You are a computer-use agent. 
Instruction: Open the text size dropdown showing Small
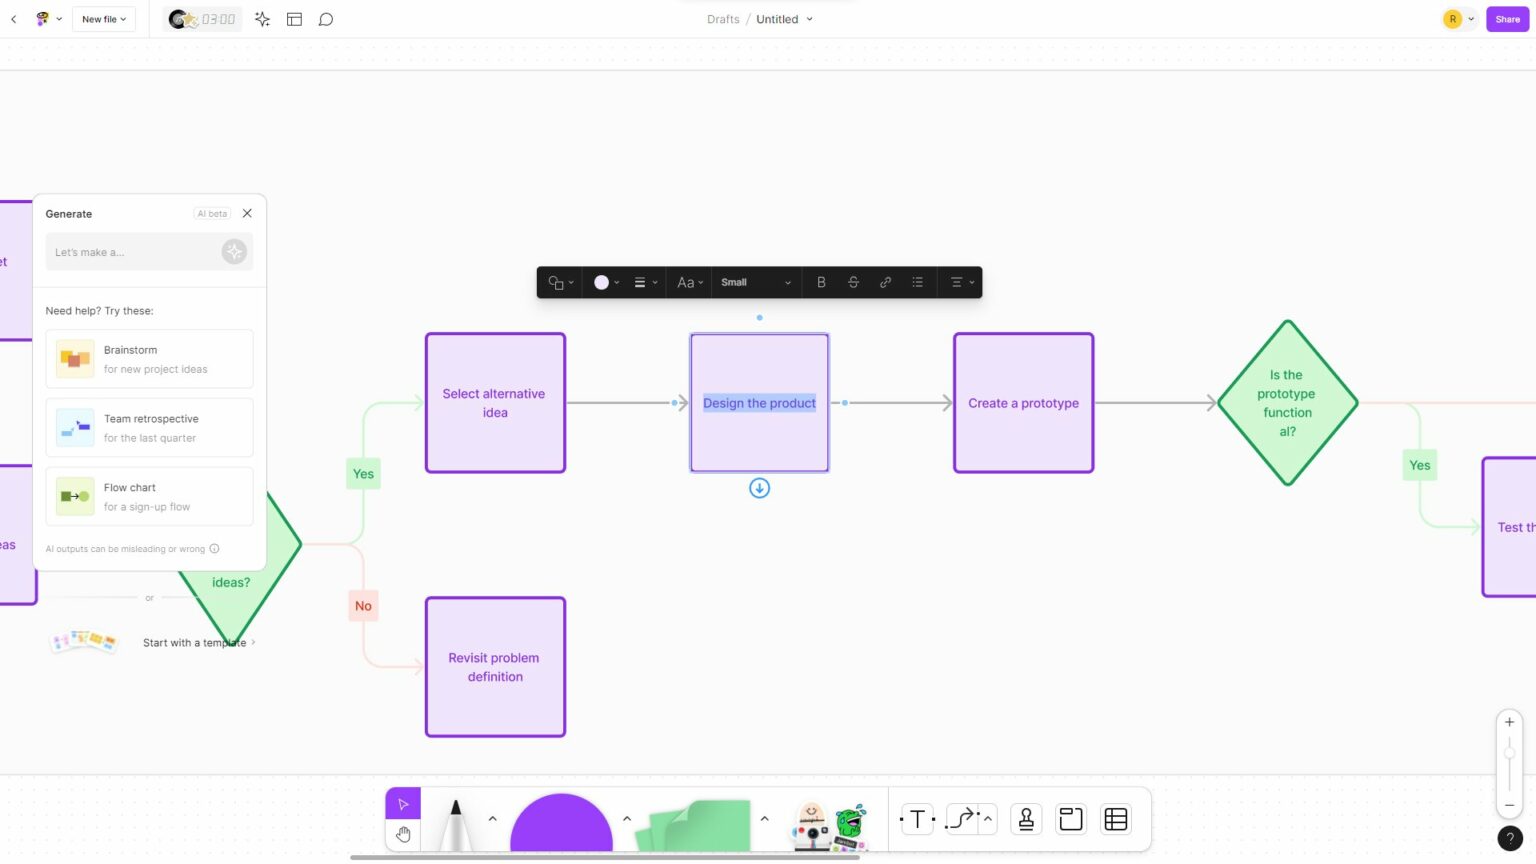click(755, 282)
